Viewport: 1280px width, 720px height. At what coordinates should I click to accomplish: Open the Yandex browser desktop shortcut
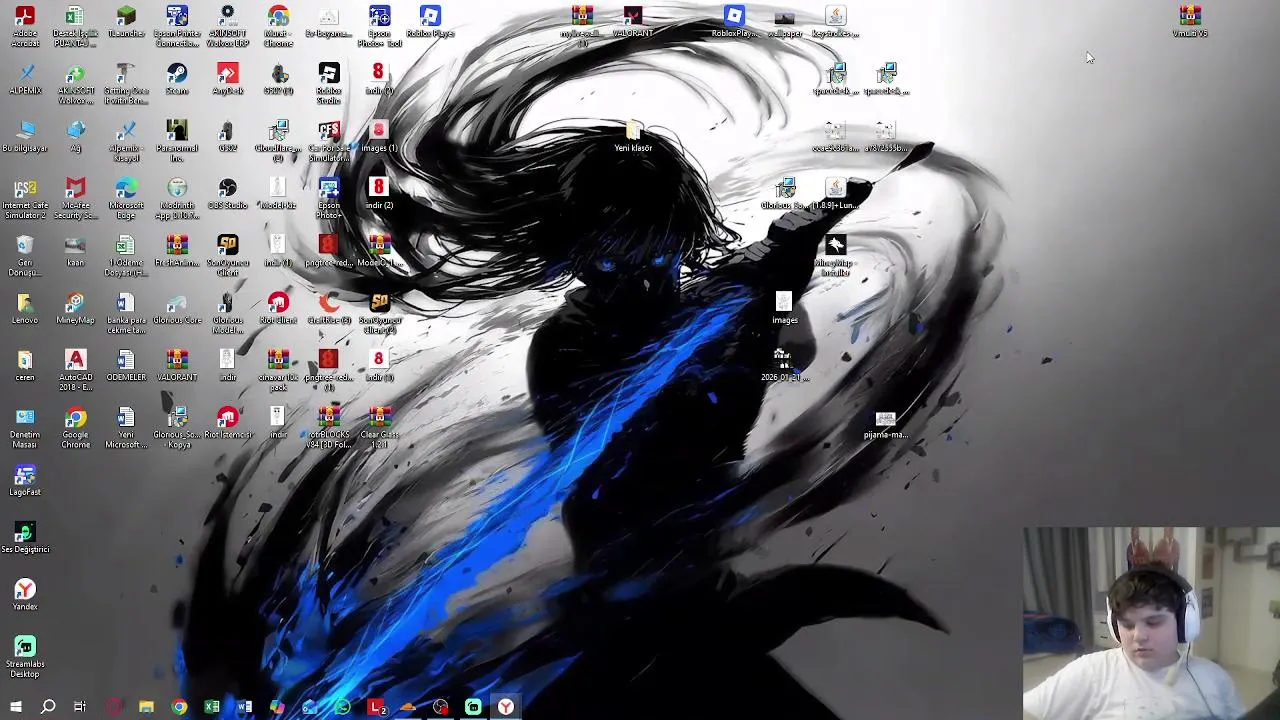[x=25, y=595]
